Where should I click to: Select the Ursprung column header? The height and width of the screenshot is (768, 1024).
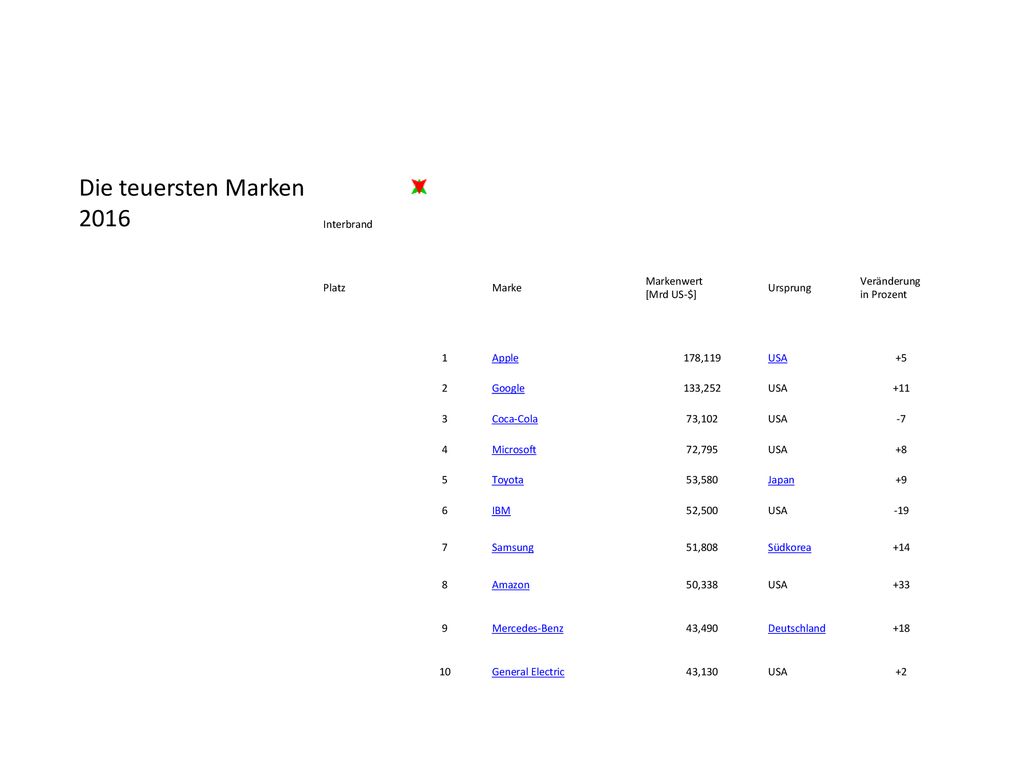click(790, 287)
